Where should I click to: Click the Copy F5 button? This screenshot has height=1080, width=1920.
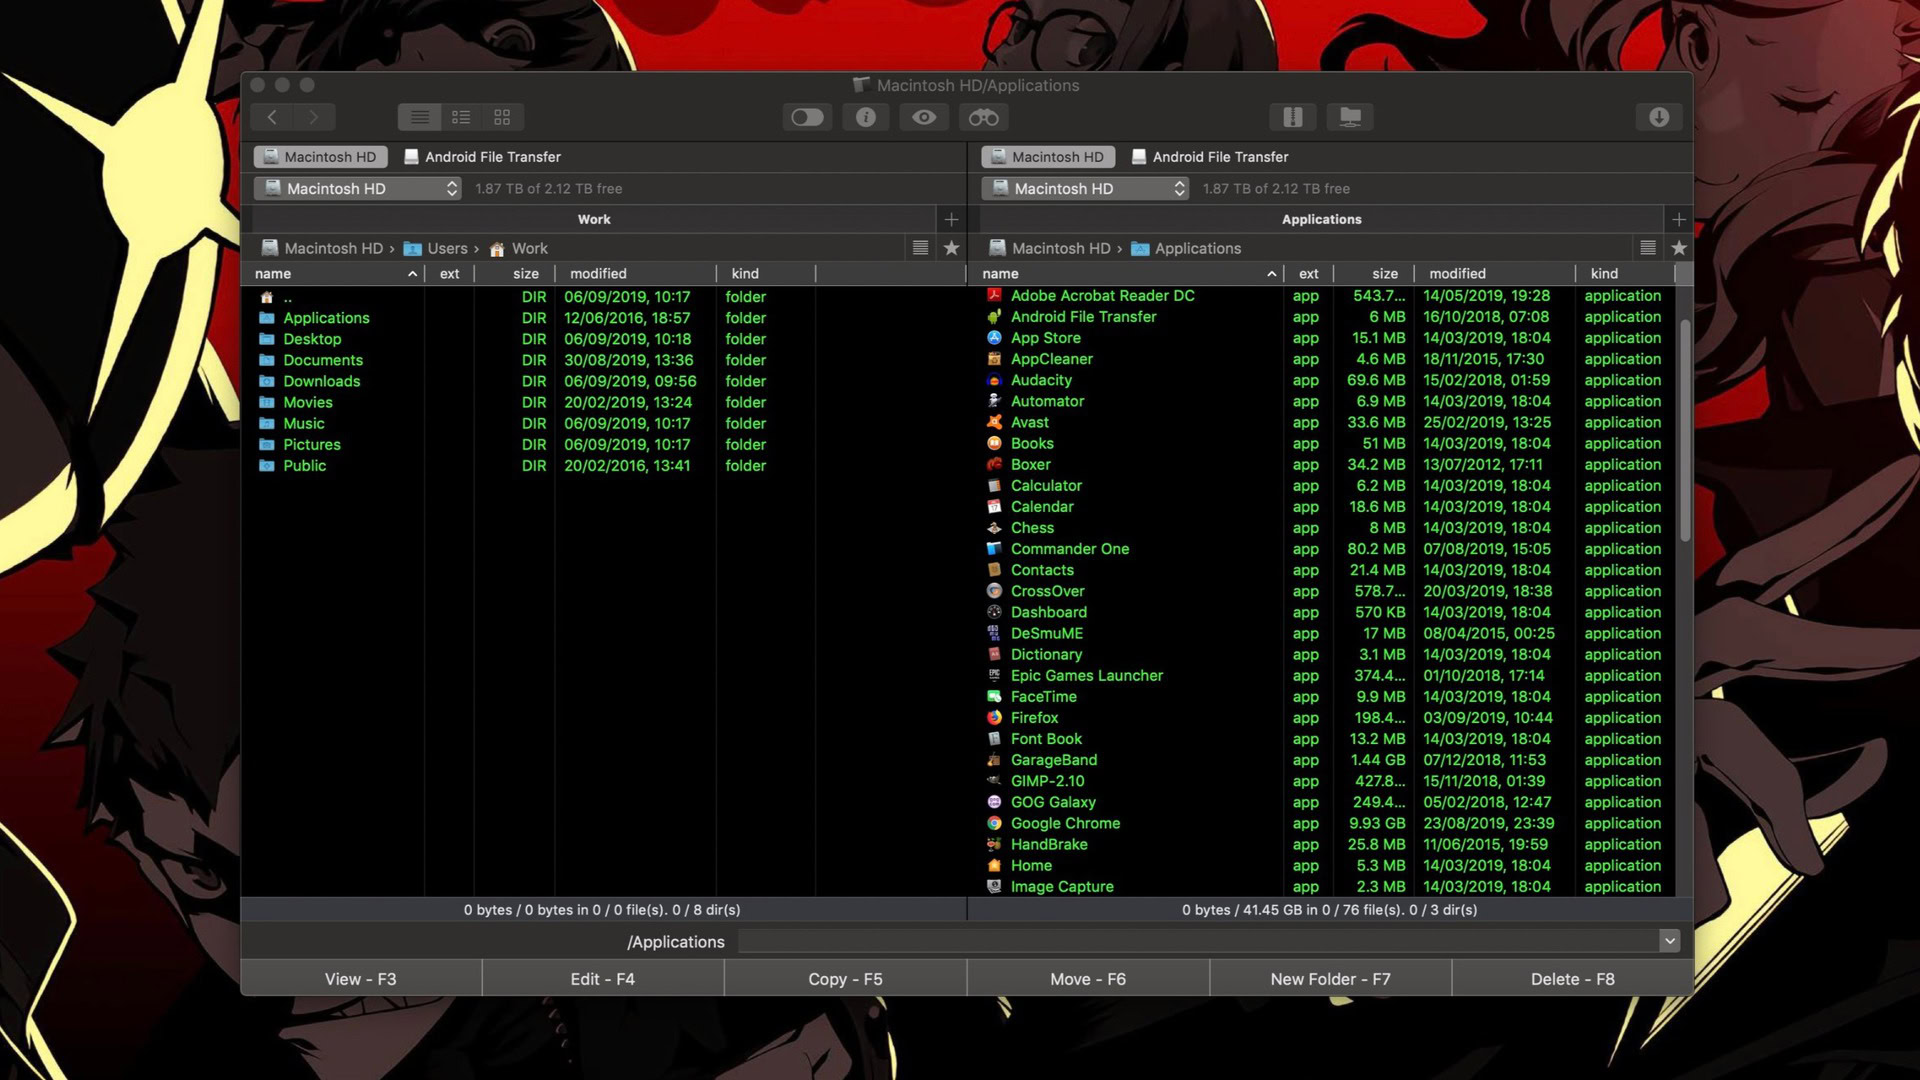tap(845, 977)
